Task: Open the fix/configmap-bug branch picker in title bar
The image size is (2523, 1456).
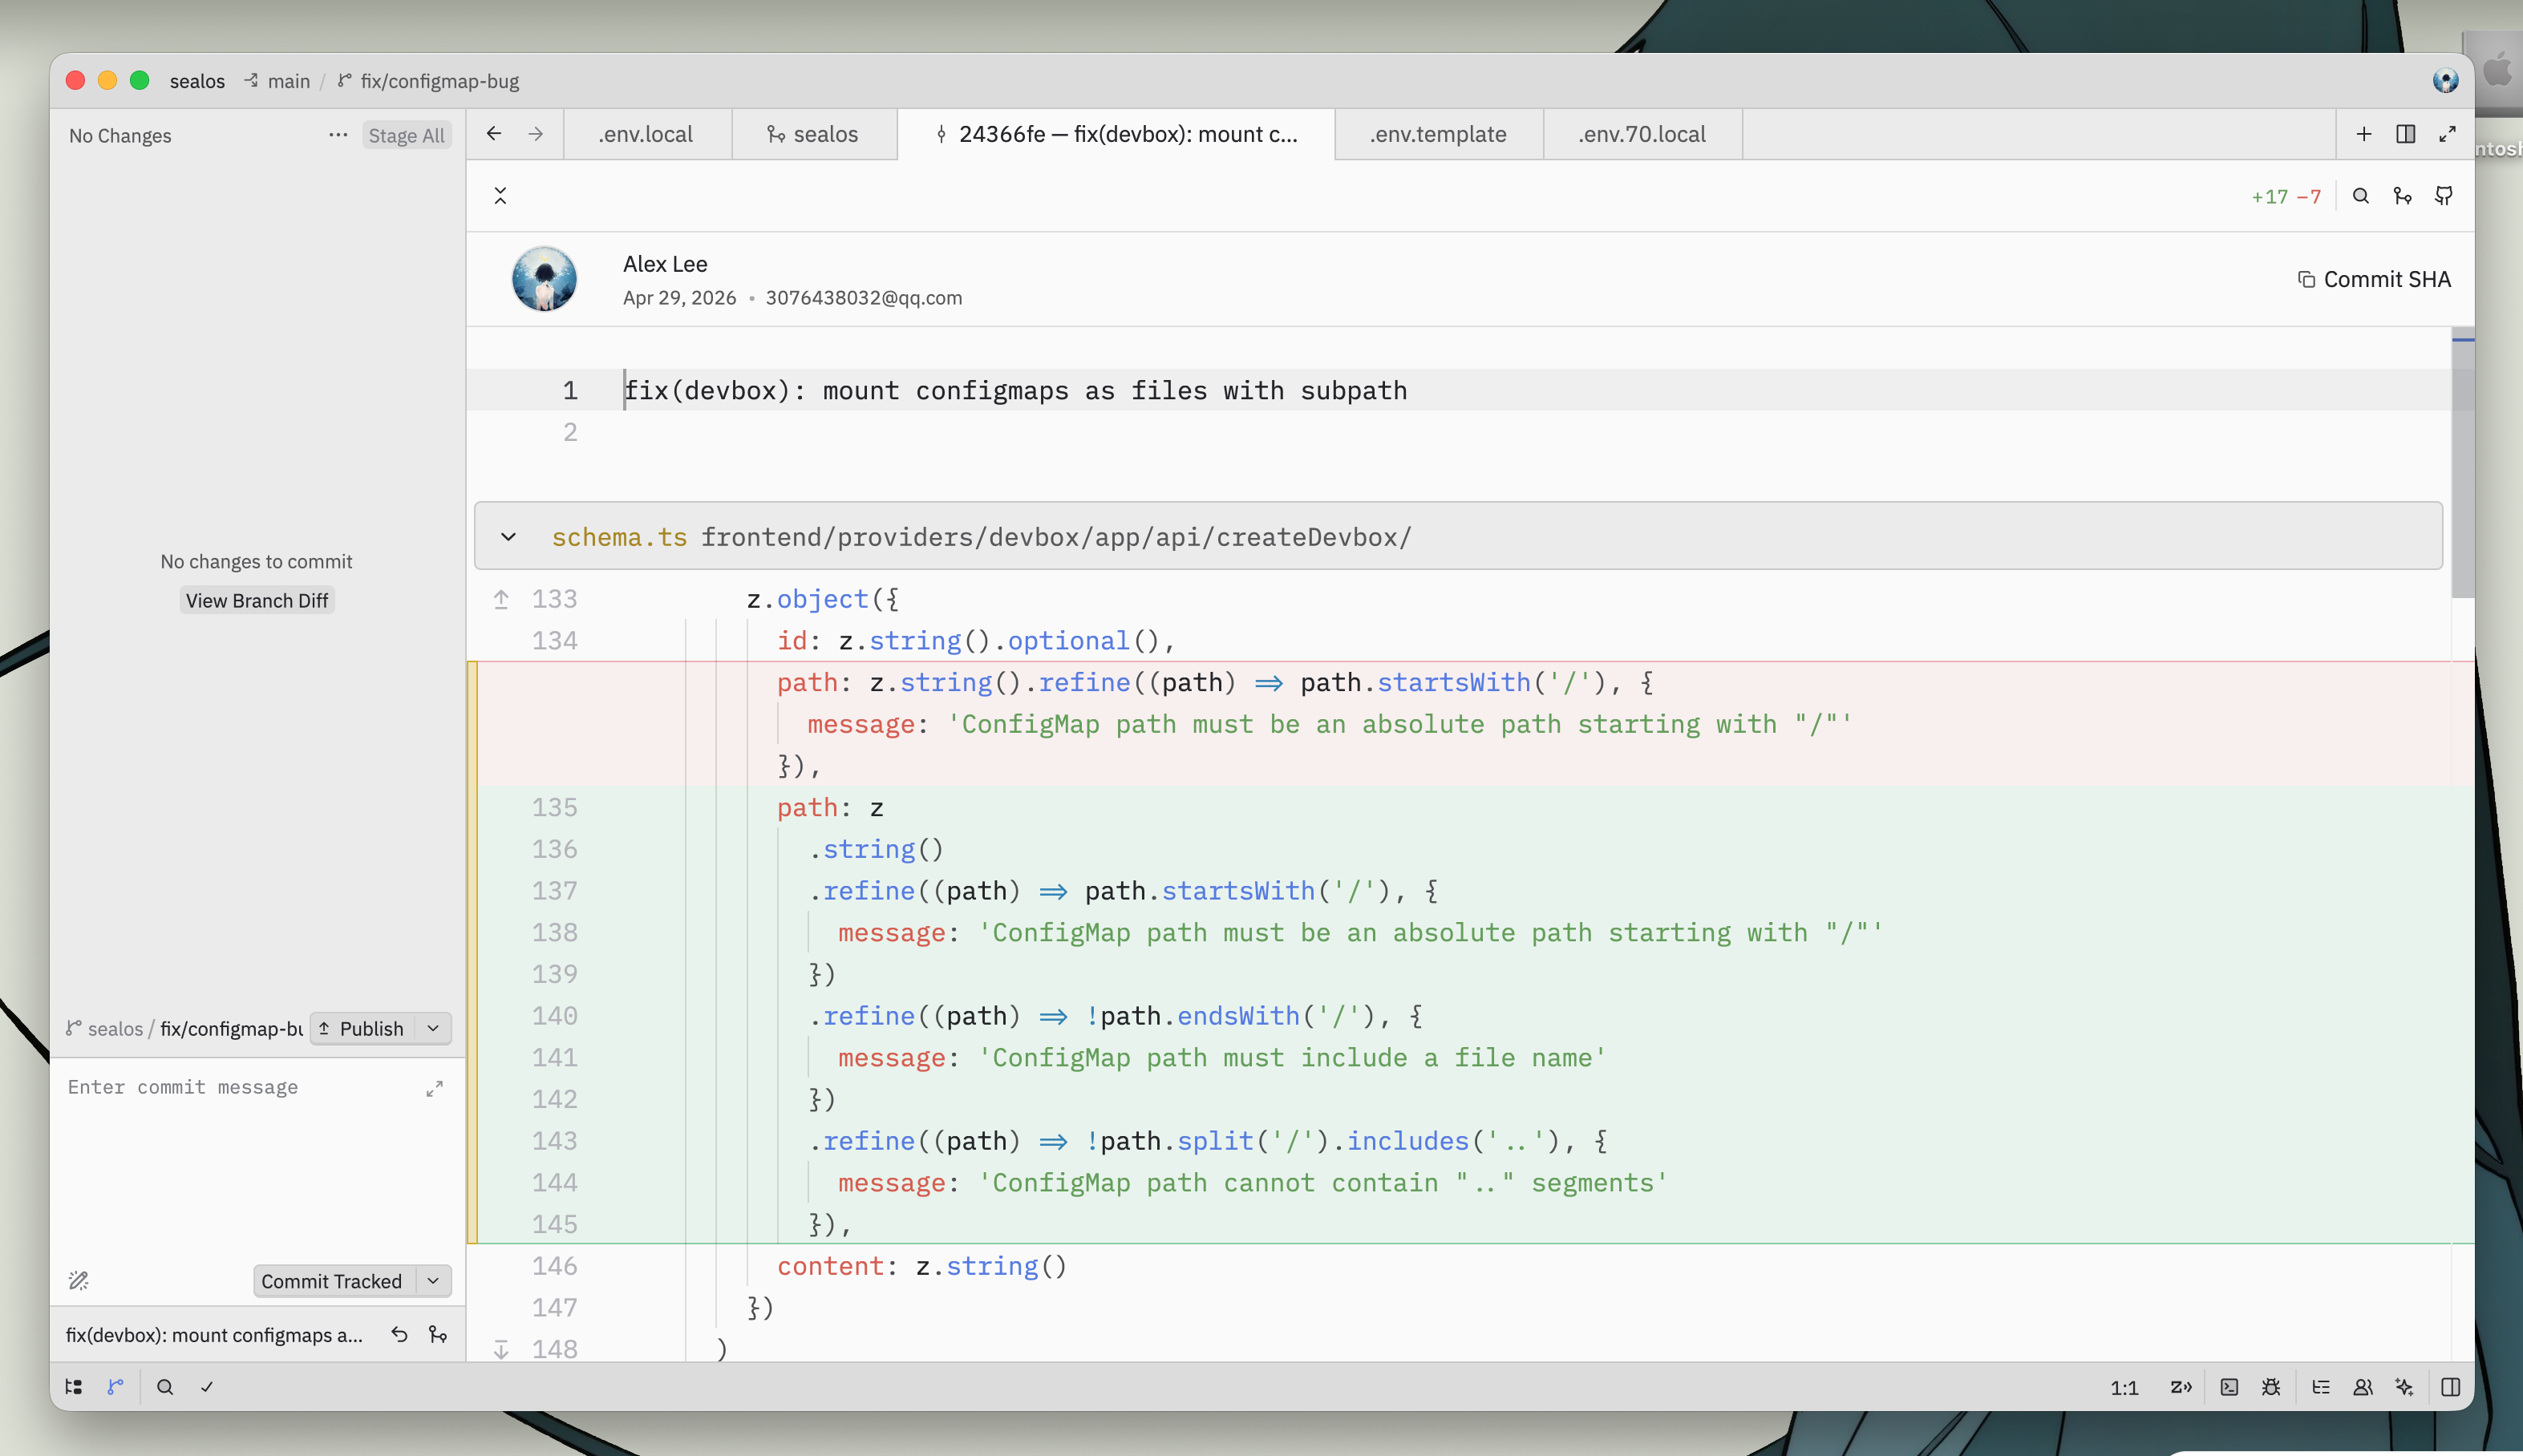Action: (x=429, y=81)
